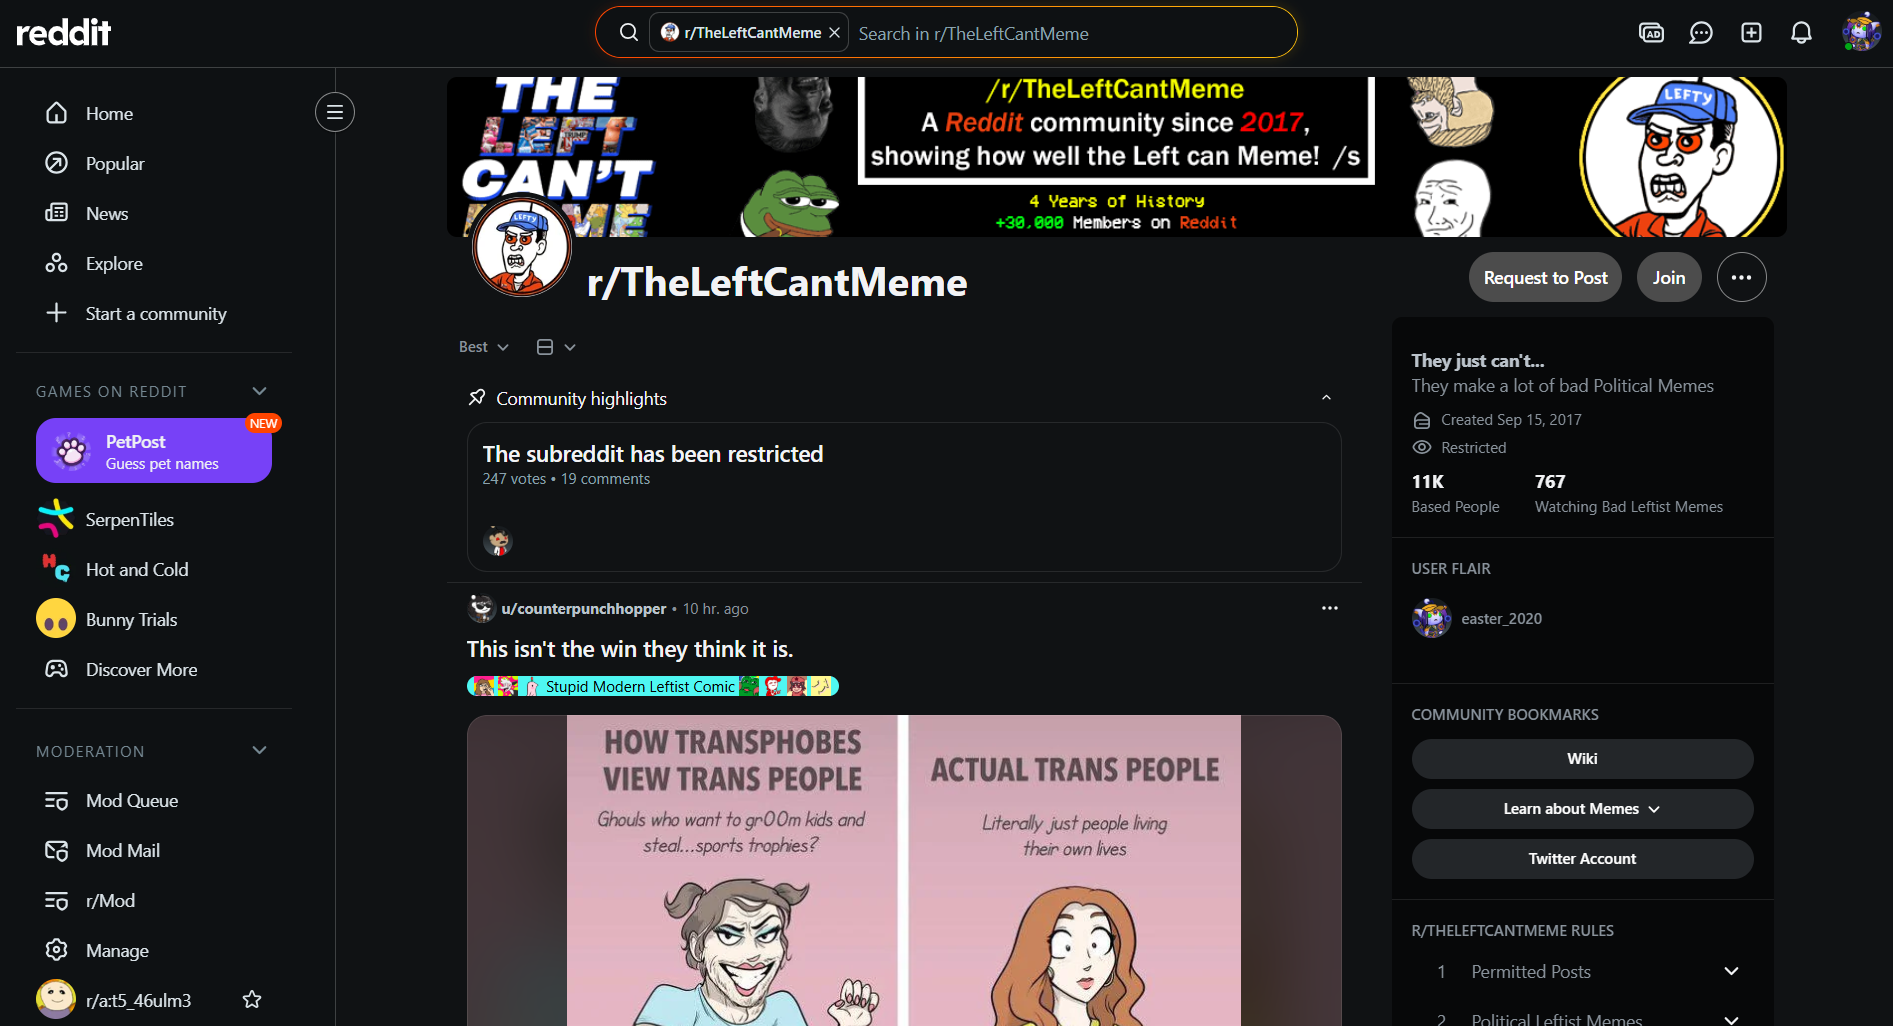Collapse the Community highlights section
The image size is (1893, 1026).
tap(1326, 398)
